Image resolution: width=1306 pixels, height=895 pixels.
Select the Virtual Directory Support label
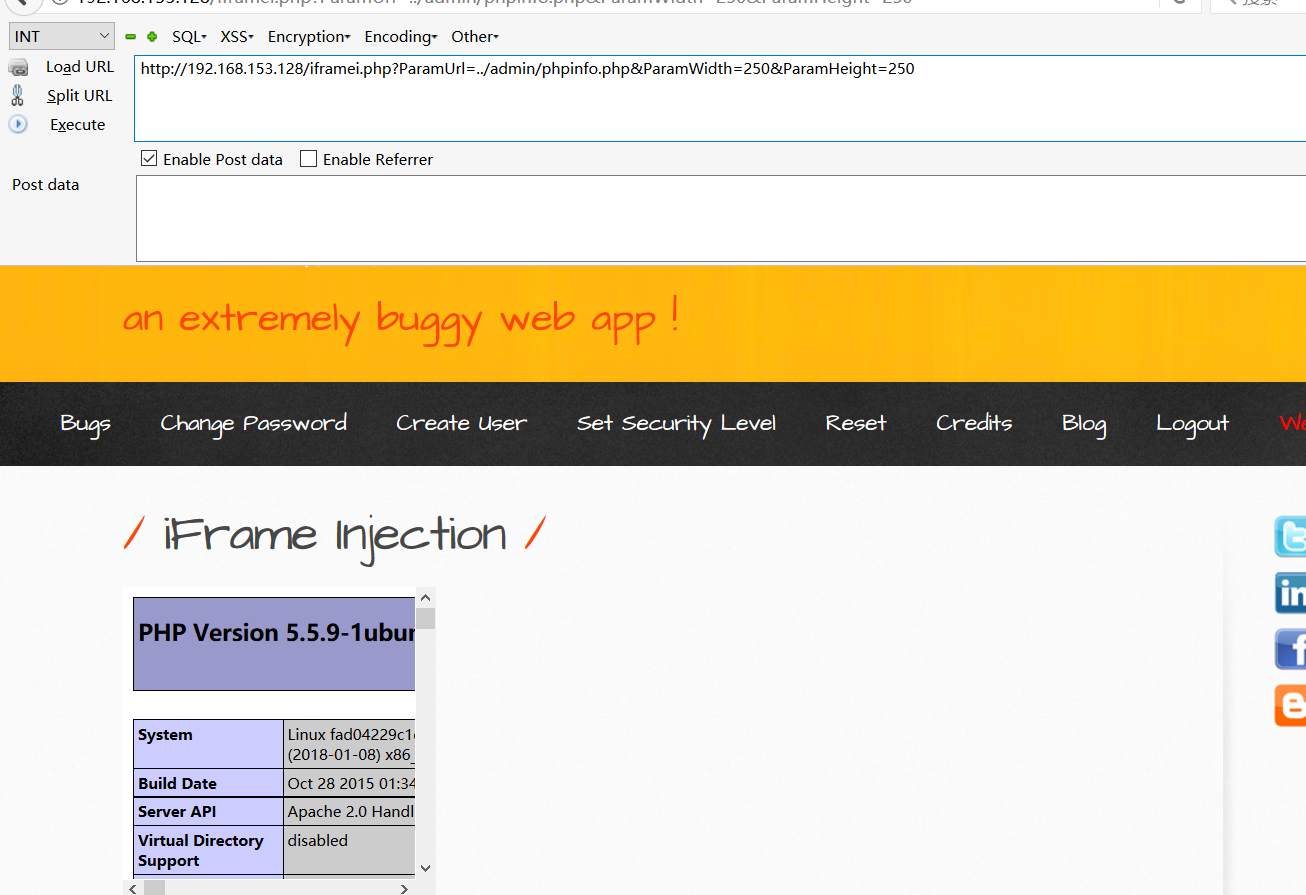click(x=200, y=851)
